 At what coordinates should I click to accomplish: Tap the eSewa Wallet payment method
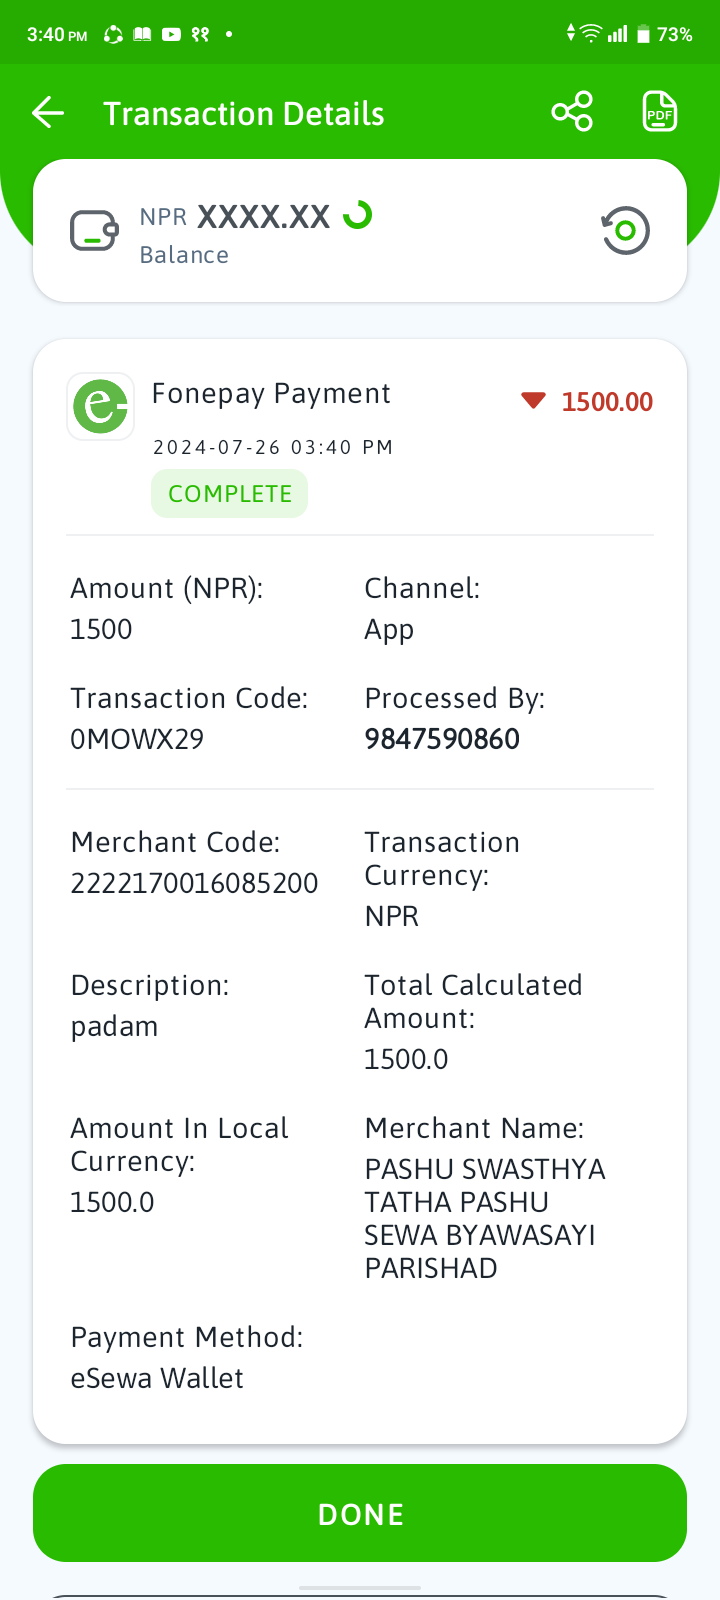click(x=157, y=1378)
